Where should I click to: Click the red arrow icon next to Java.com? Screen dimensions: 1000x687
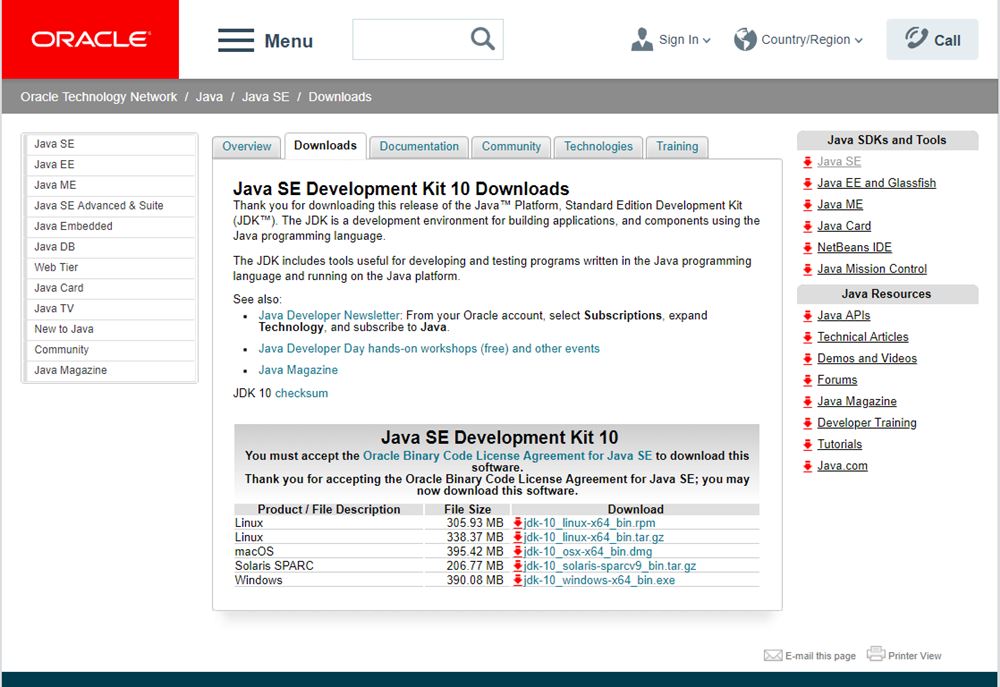(x=807, y=466)
